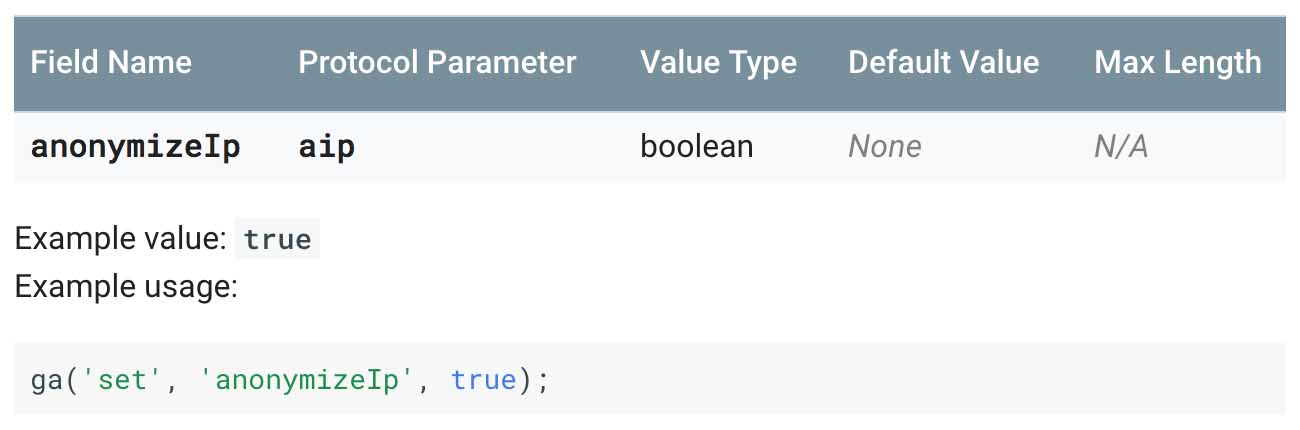
Task: Select the N/A max length cell
Action: point(1120,147)
